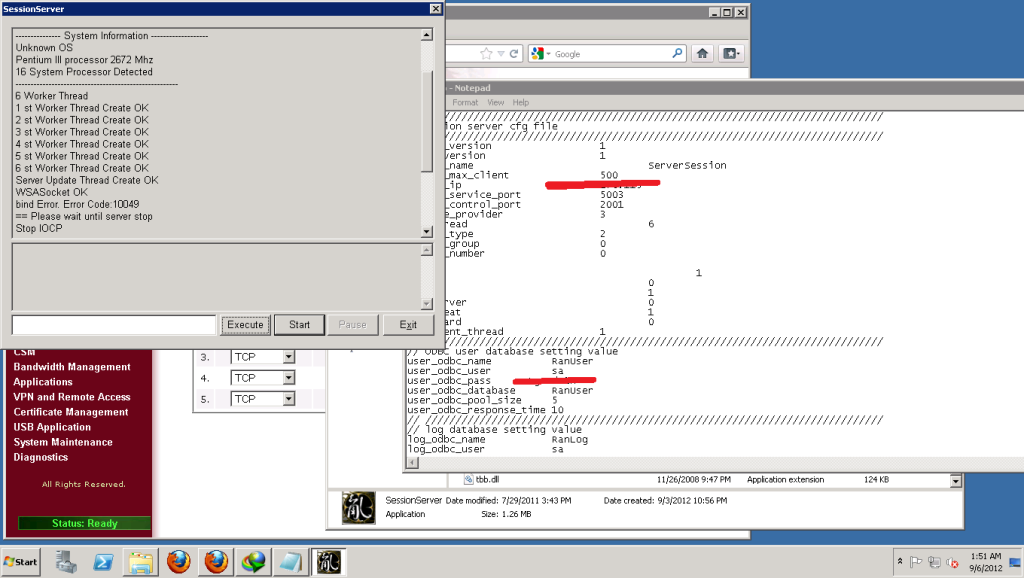1024x578 pixels.
Task: Open the Firefox taskbar icon beside the globe icon
Action: [216, 562]
